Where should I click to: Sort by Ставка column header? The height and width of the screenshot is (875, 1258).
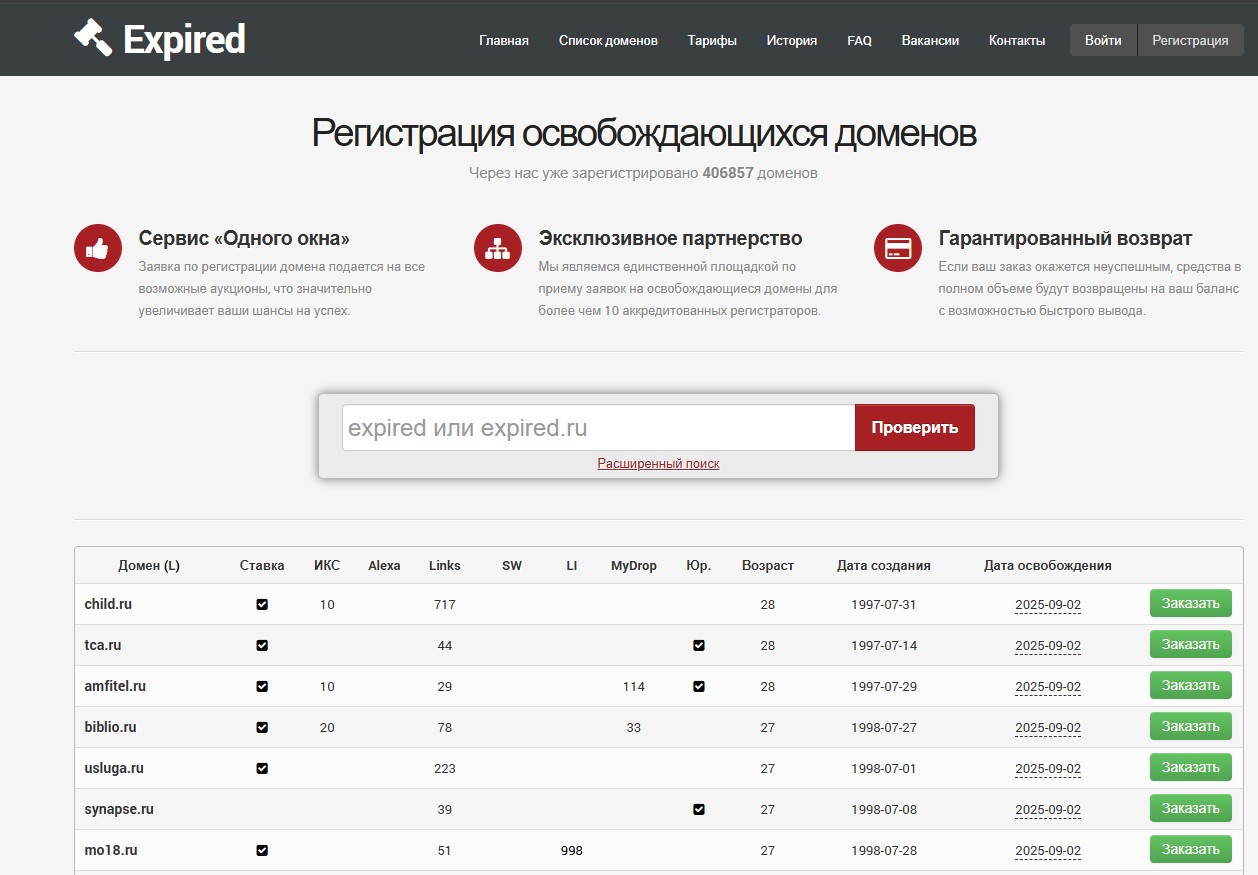[262, 566]
